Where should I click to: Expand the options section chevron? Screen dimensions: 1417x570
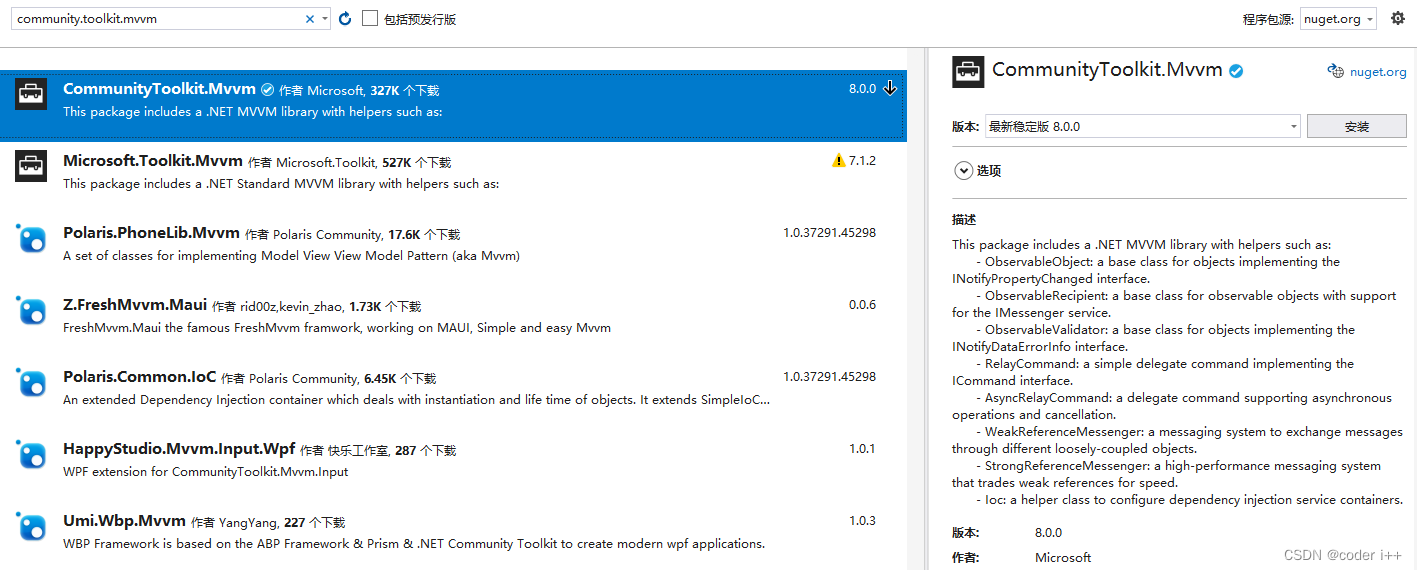point(964,171)
